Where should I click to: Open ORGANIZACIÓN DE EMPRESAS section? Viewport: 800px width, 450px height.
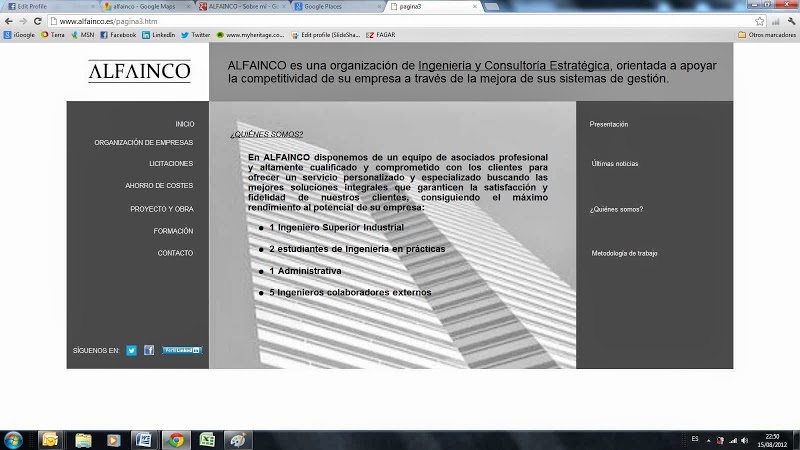coord(143,142)
